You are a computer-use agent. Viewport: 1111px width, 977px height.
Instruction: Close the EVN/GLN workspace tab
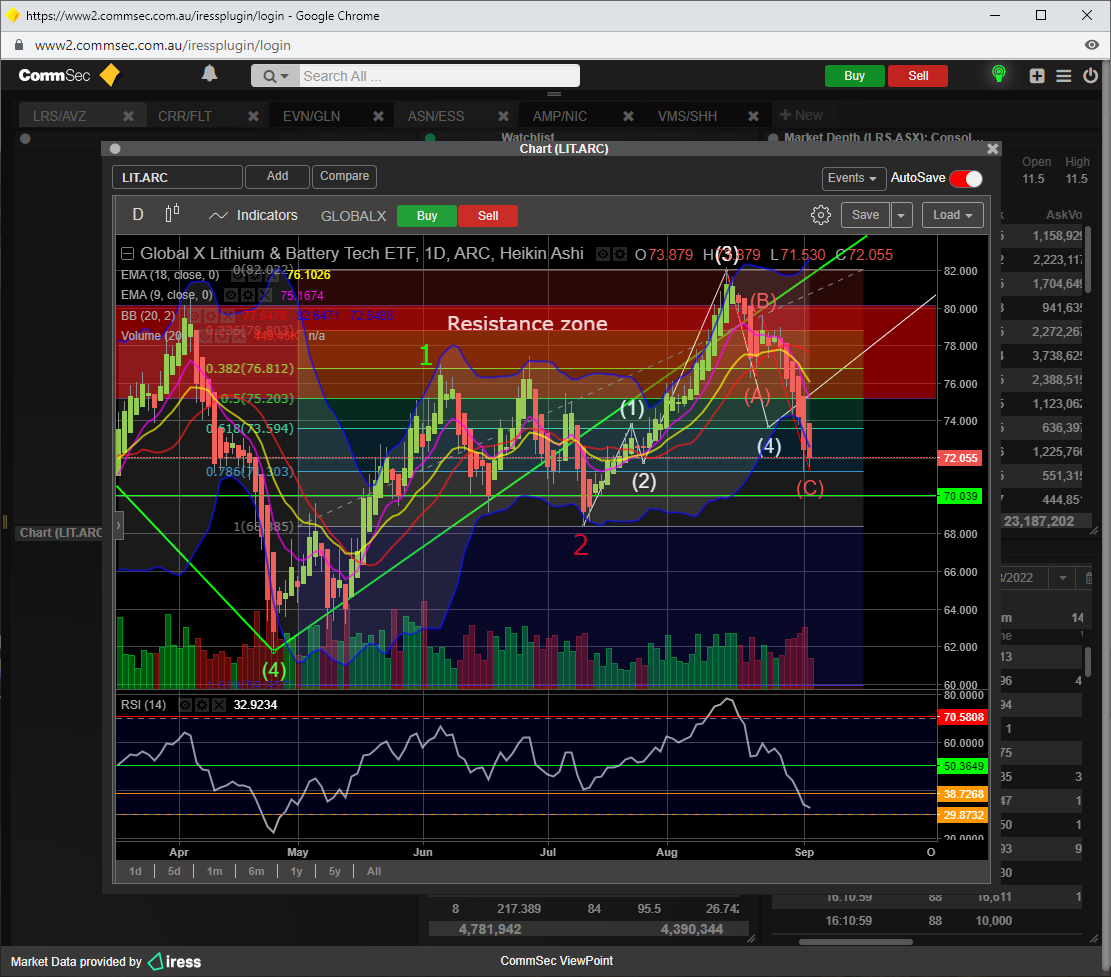pos(378,115)
